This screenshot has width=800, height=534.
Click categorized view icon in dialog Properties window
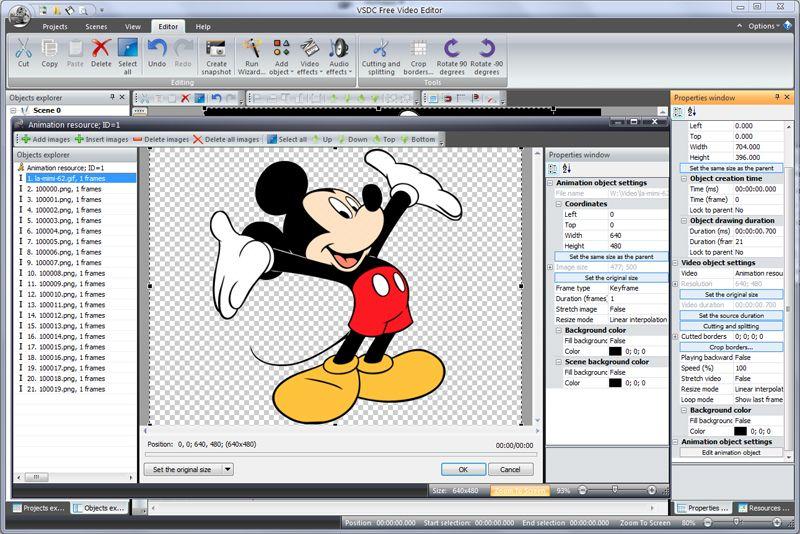pyautogui.click(x=553, y=169)
